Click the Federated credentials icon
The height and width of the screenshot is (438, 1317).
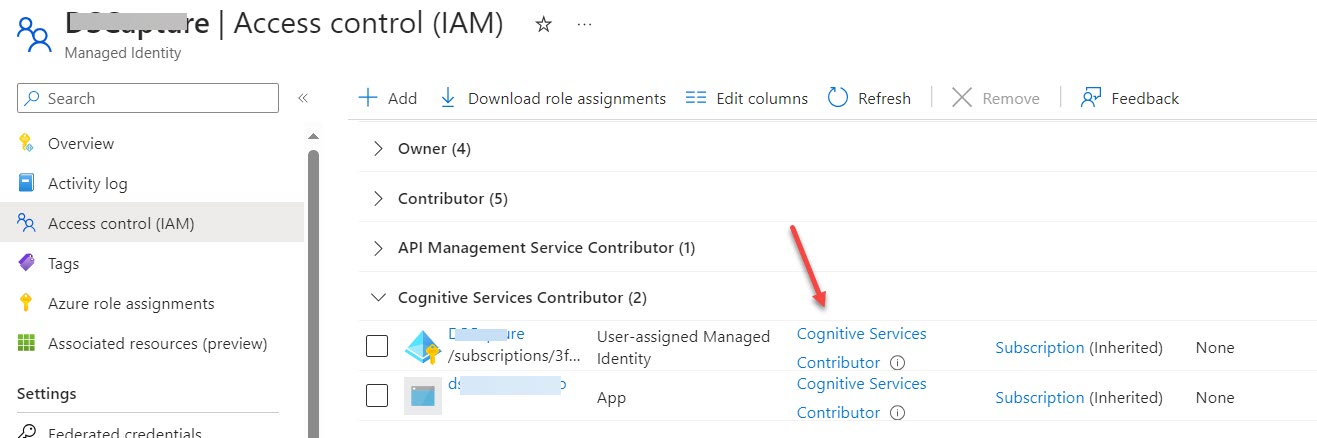(x=27, y=432)
